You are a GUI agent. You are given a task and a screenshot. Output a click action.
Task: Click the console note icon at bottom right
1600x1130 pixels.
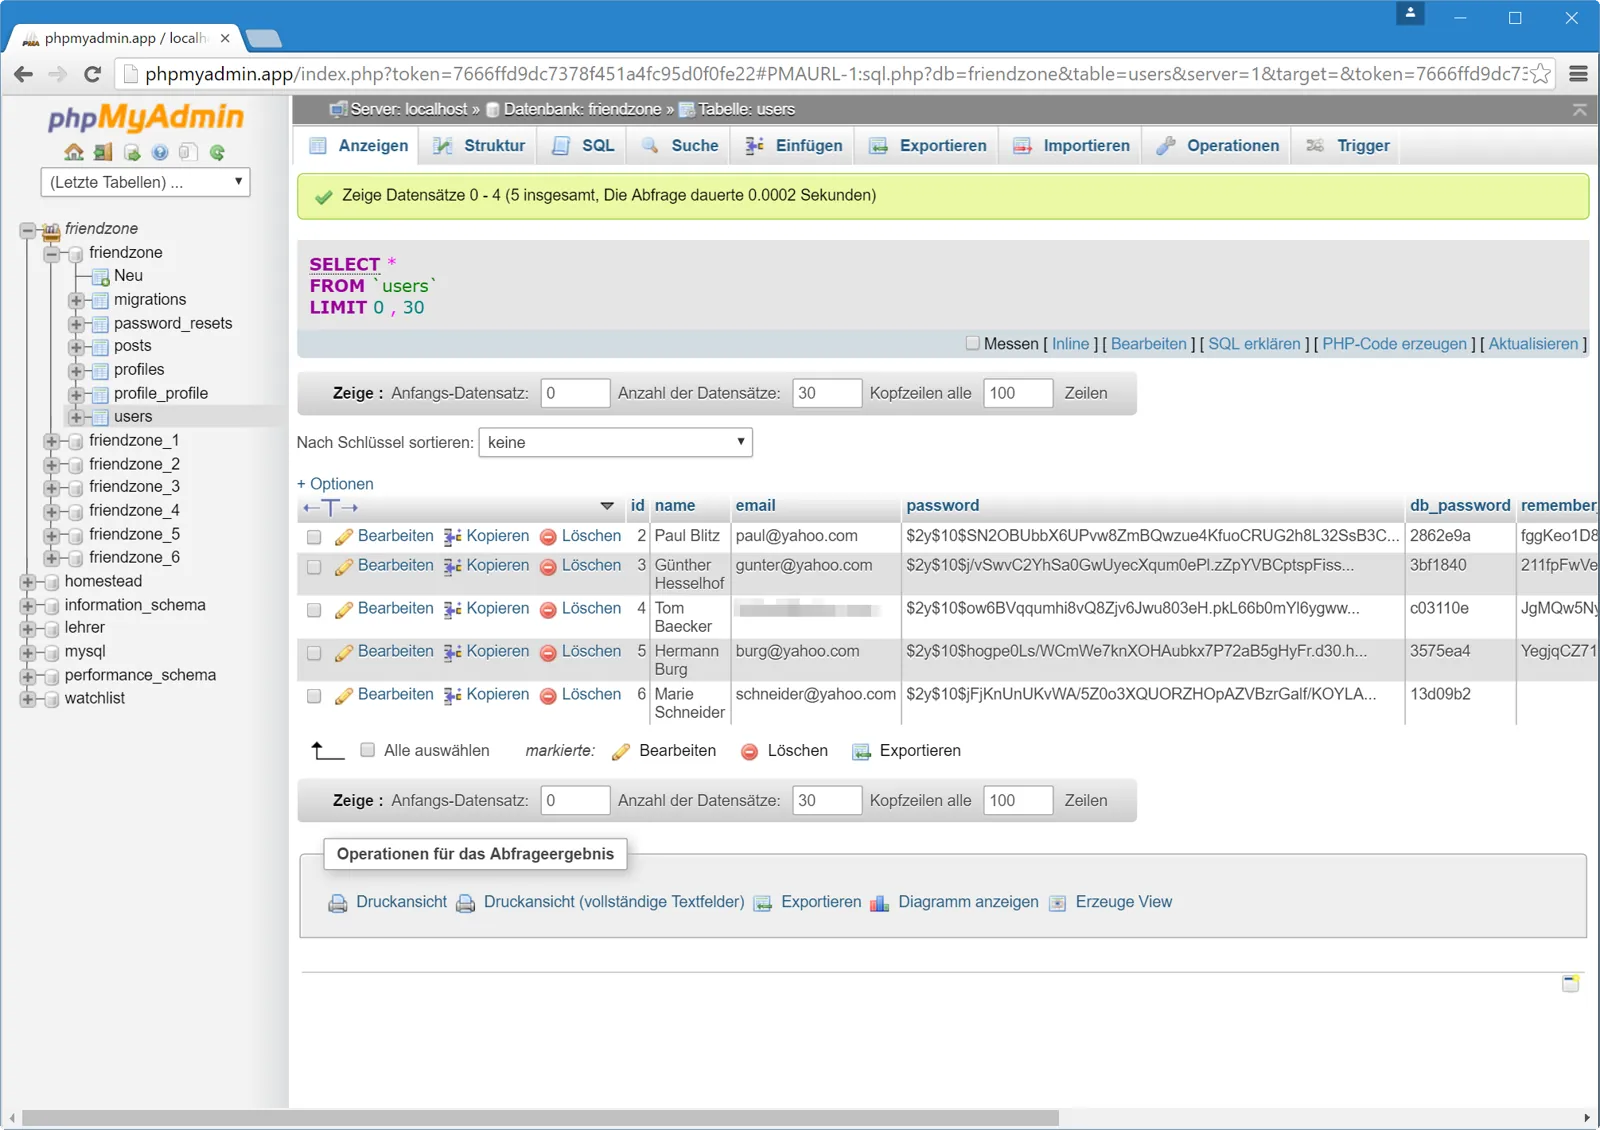click(1571, 984)
